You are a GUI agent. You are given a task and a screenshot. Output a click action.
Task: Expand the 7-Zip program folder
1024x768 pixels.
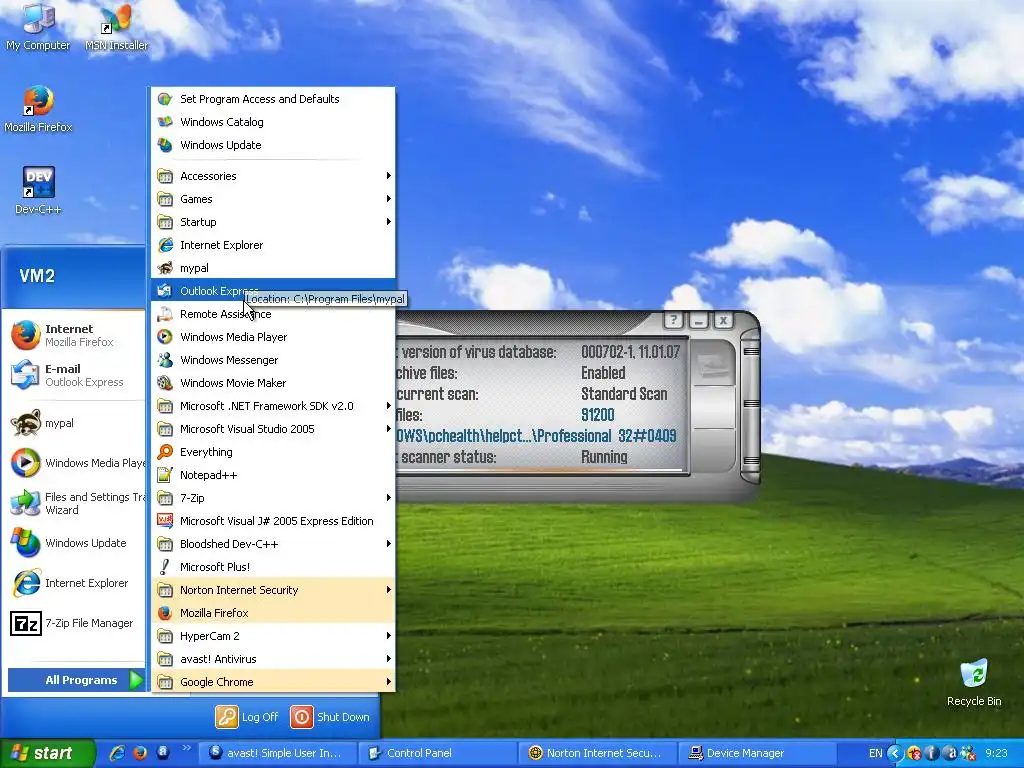point(273,498)
